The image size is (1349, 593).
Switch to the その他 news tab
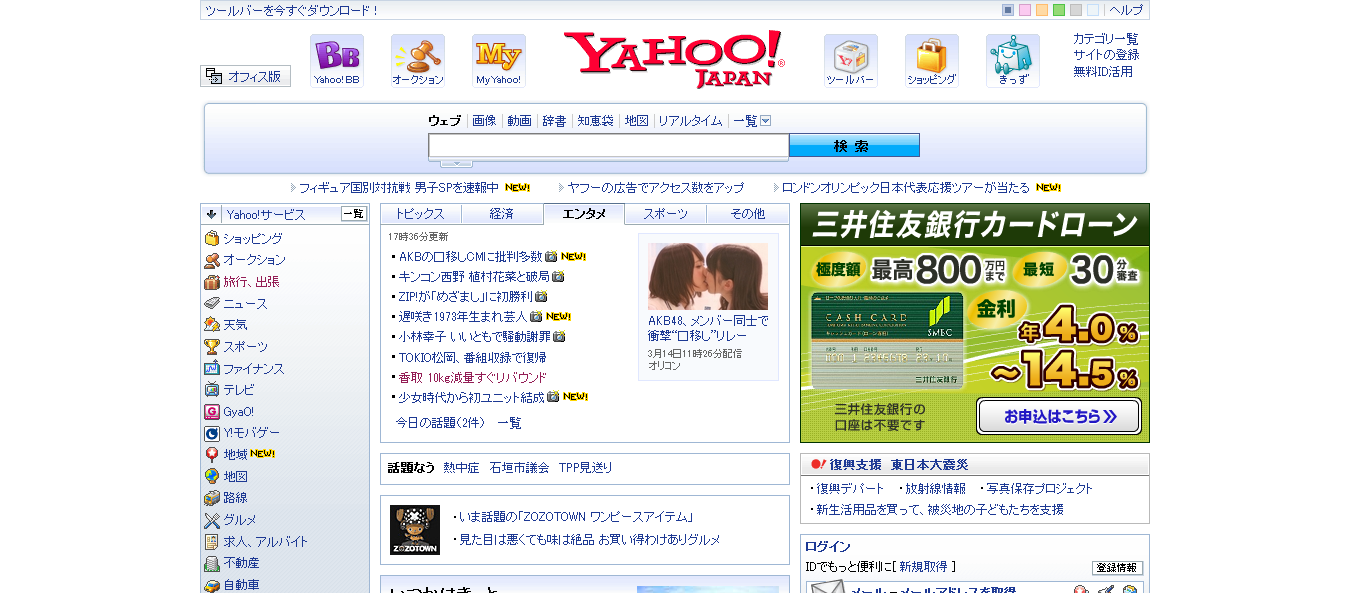[748, 214]
